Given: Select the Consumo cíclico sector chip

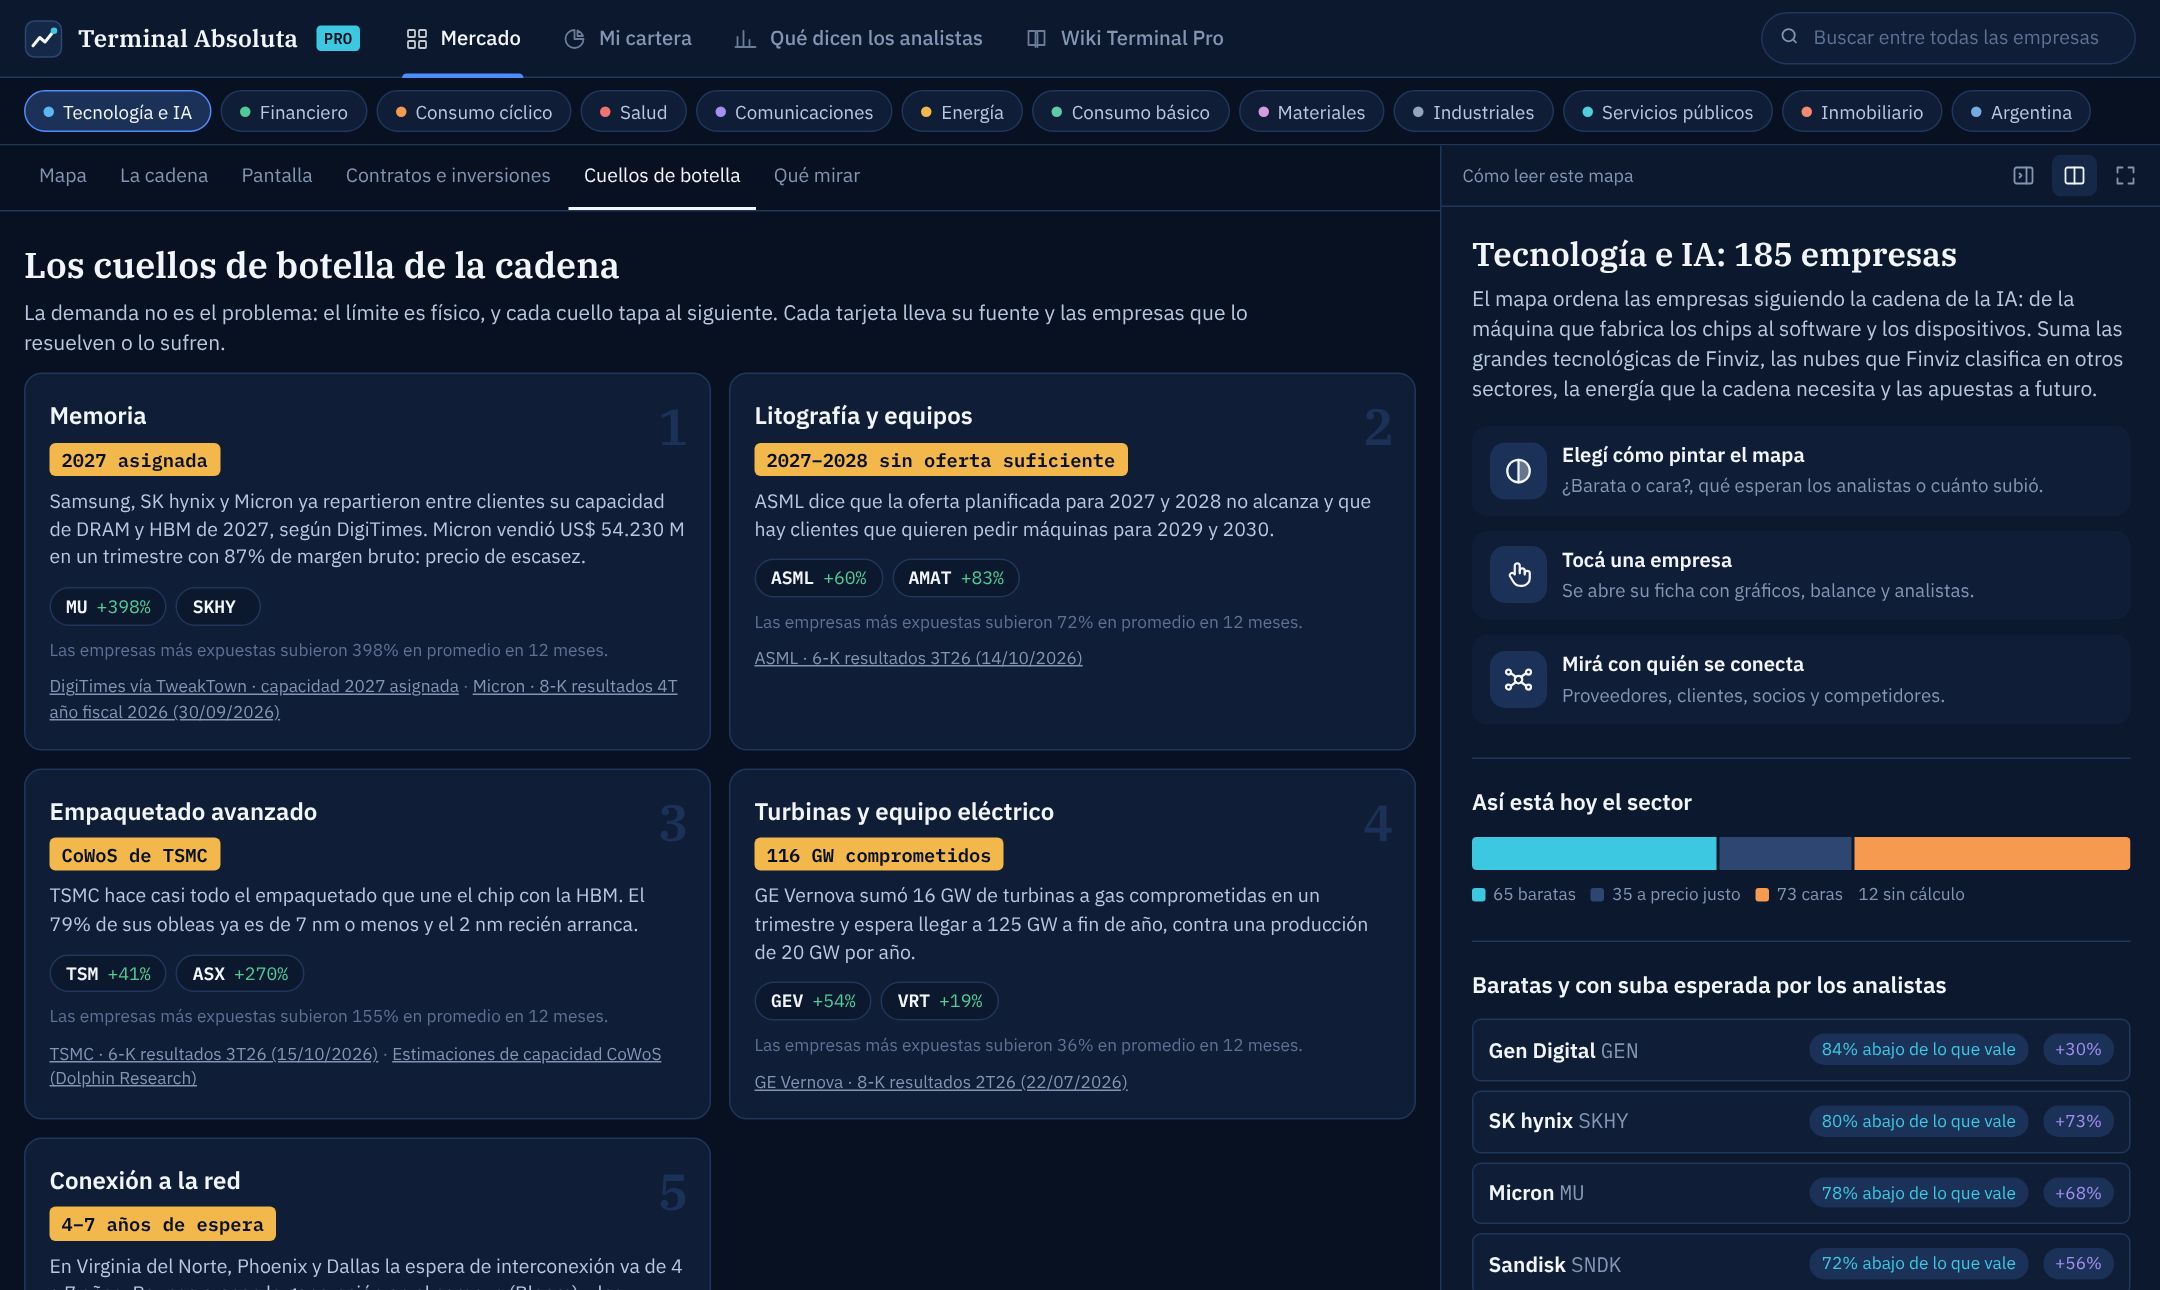Looking at the screenshot, I should pos(473,111).
